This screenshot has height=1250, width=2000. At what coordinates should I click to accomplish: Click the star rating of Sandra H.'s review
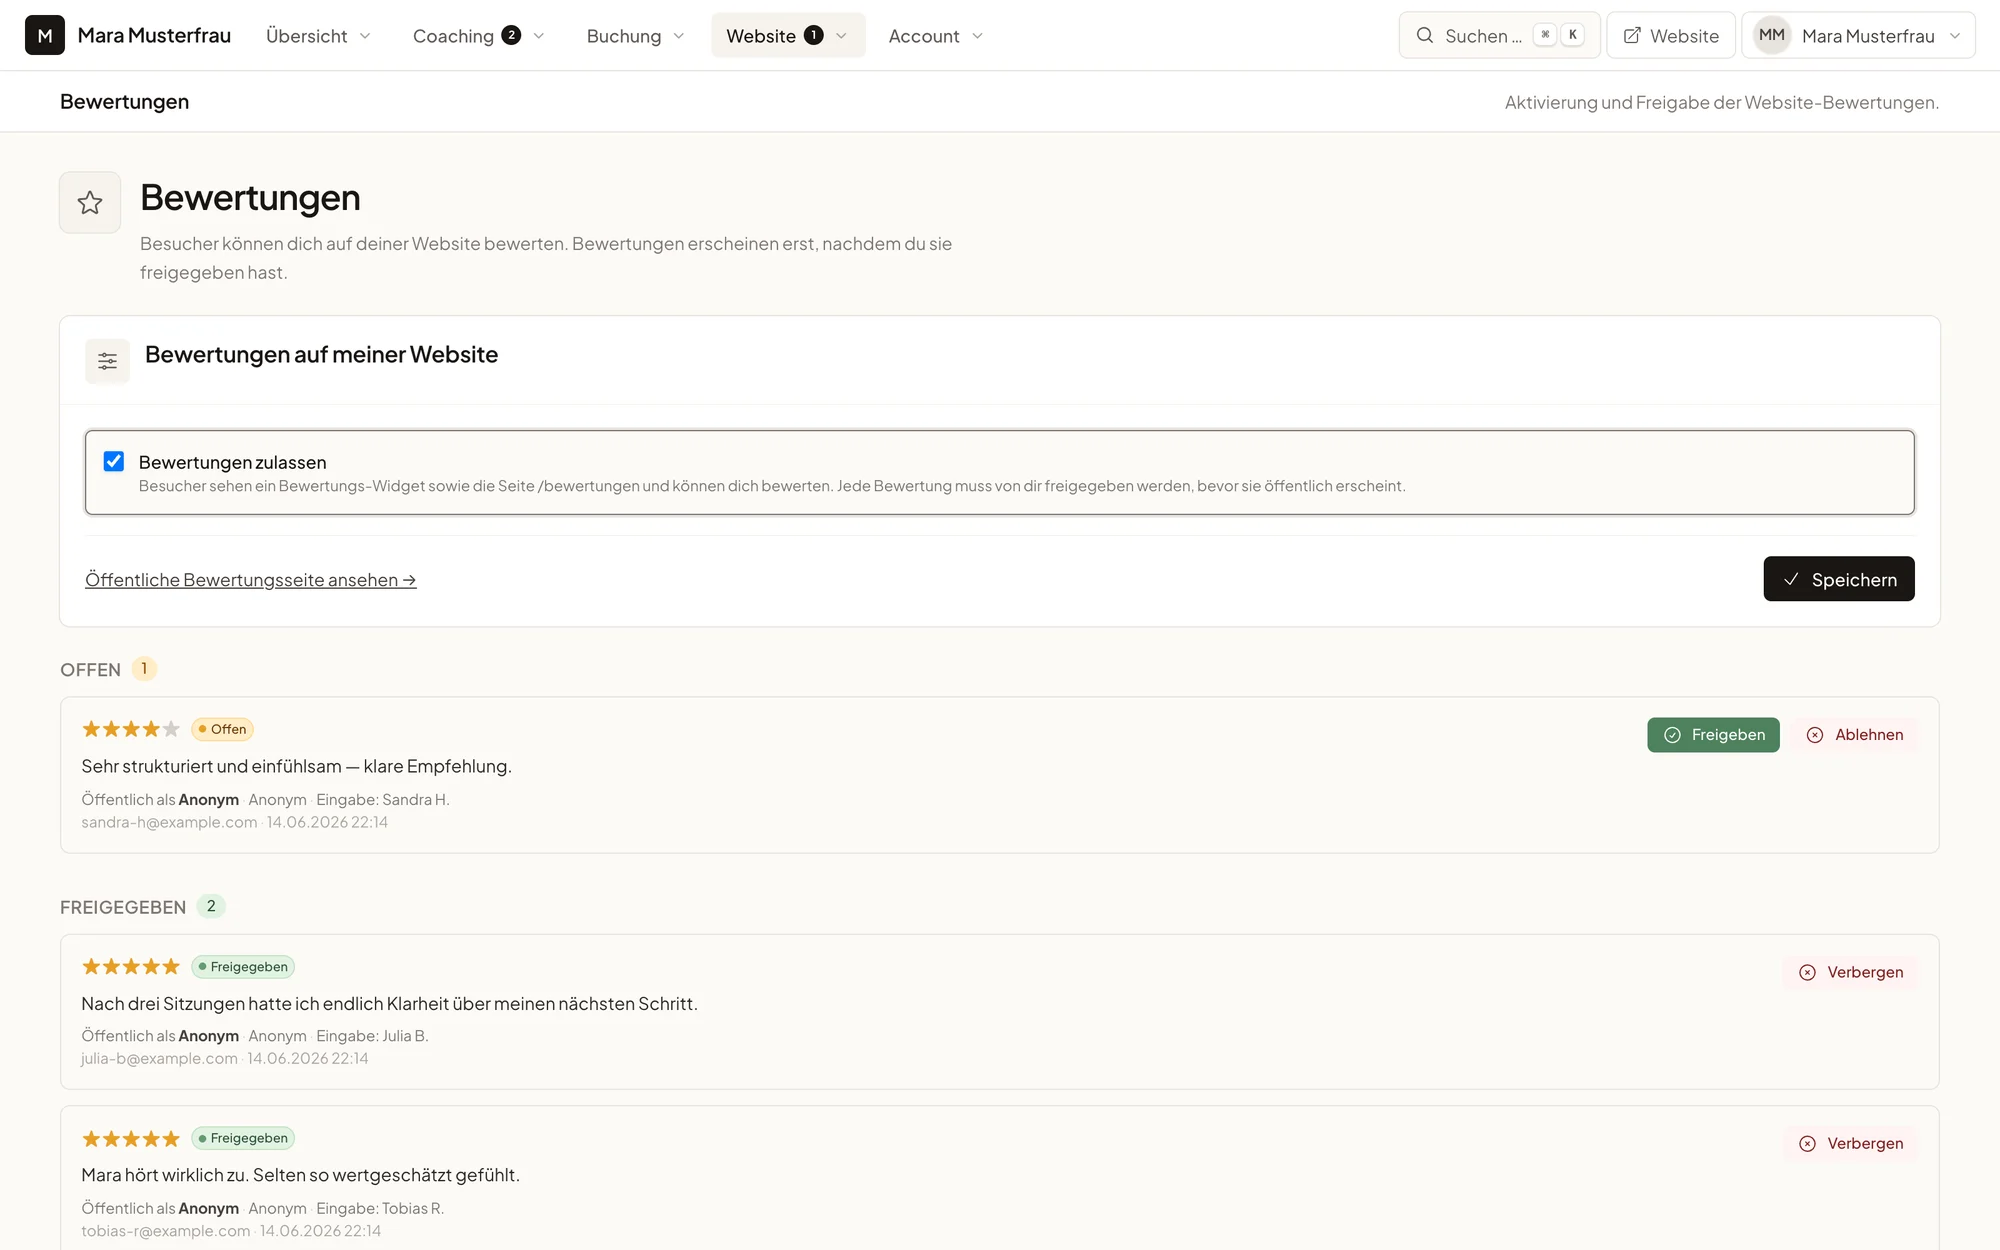(x=131, y=729)
